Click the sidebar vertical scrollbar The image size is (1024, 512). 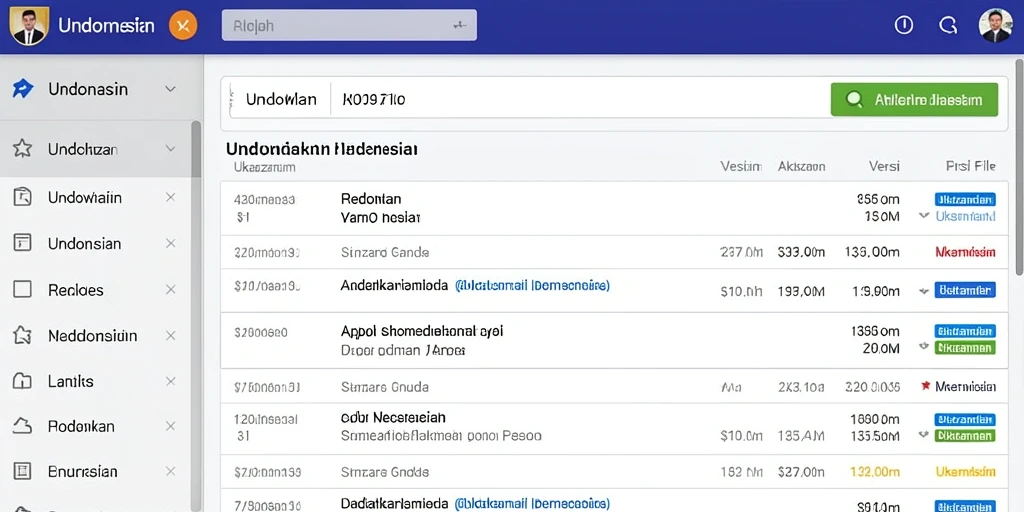coord(196,316)
